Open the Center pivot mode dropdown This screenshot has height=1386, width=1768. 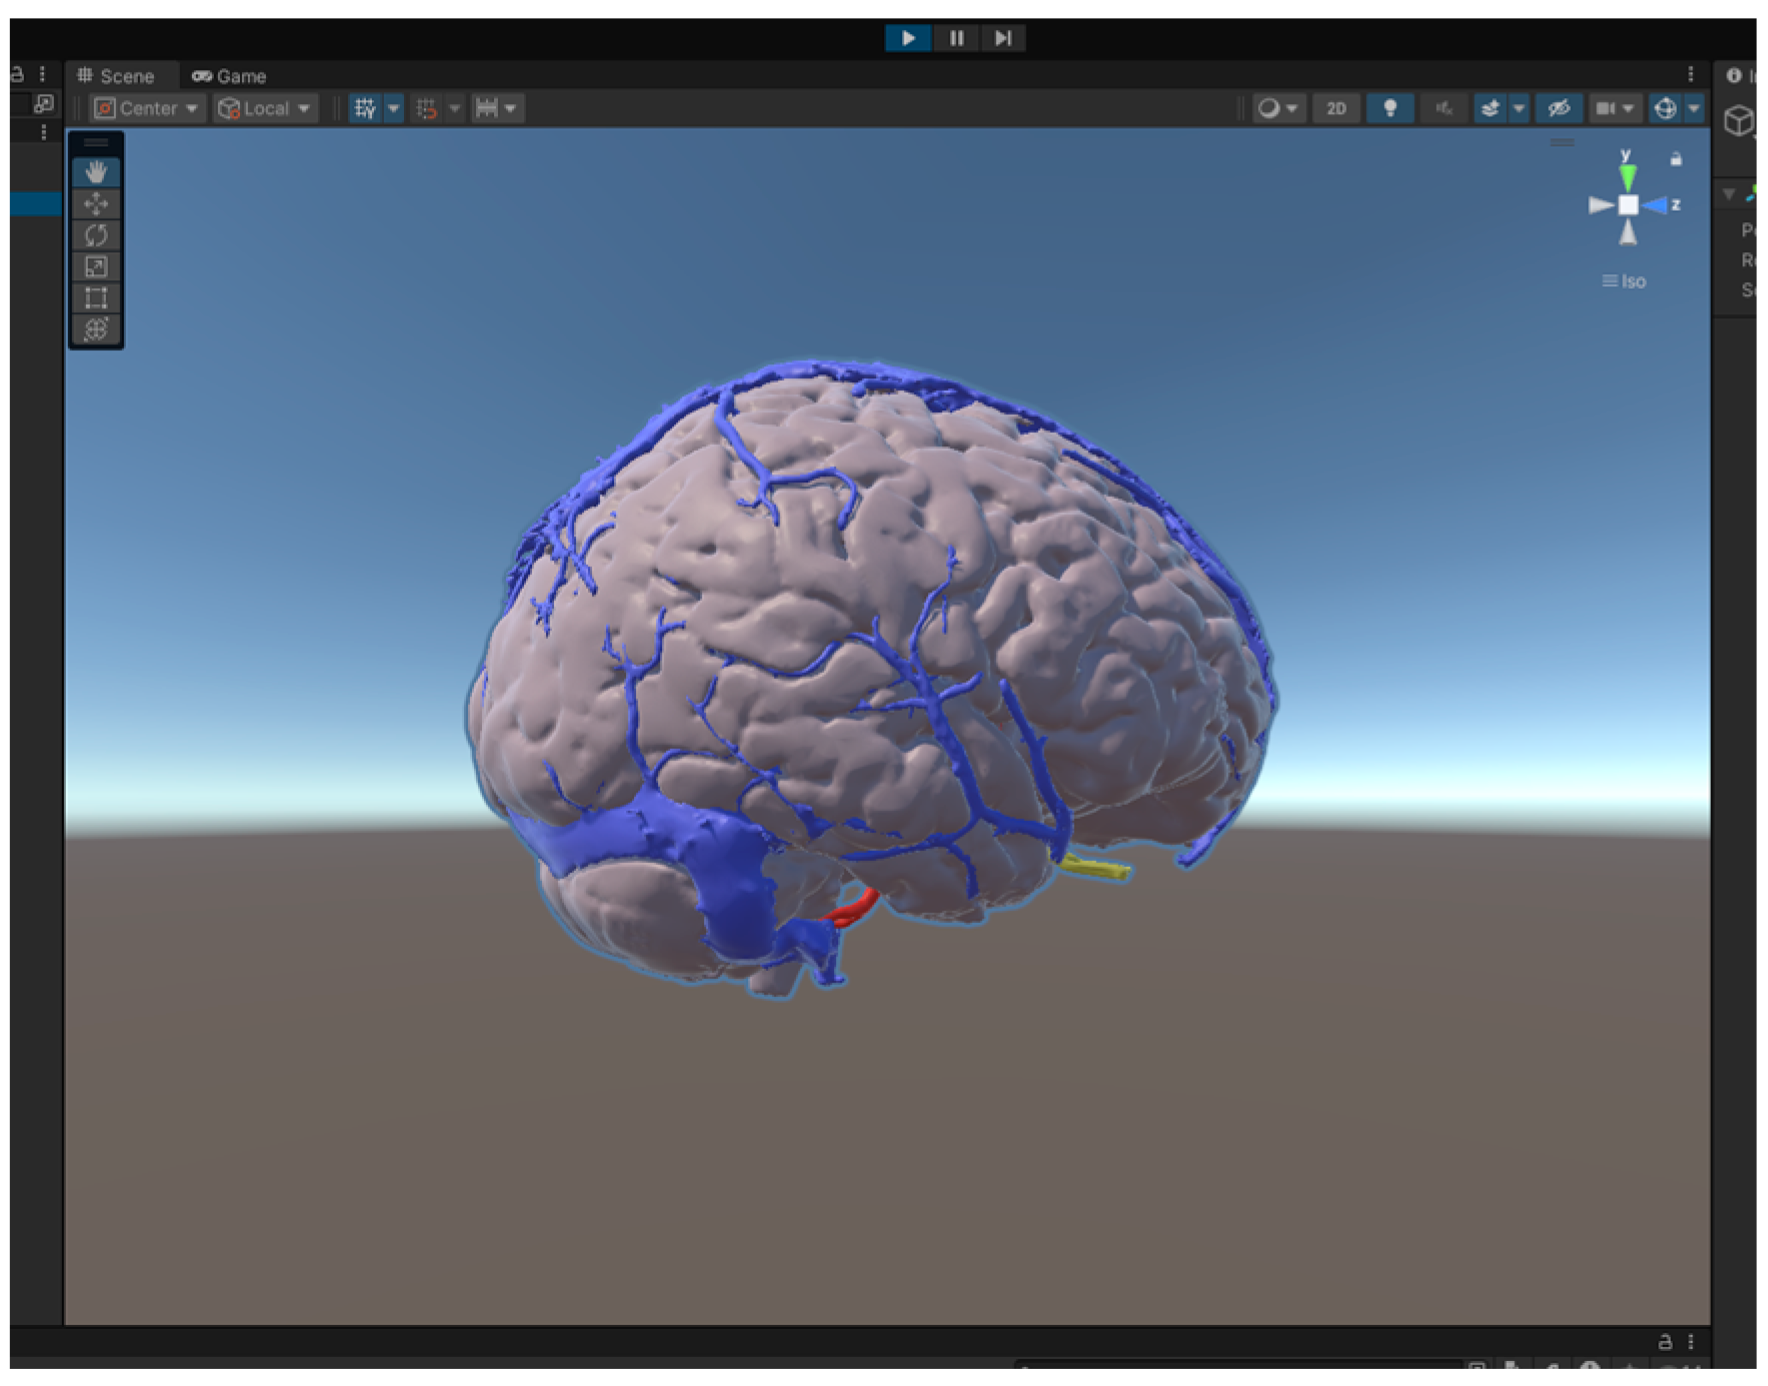click(147, 108)
